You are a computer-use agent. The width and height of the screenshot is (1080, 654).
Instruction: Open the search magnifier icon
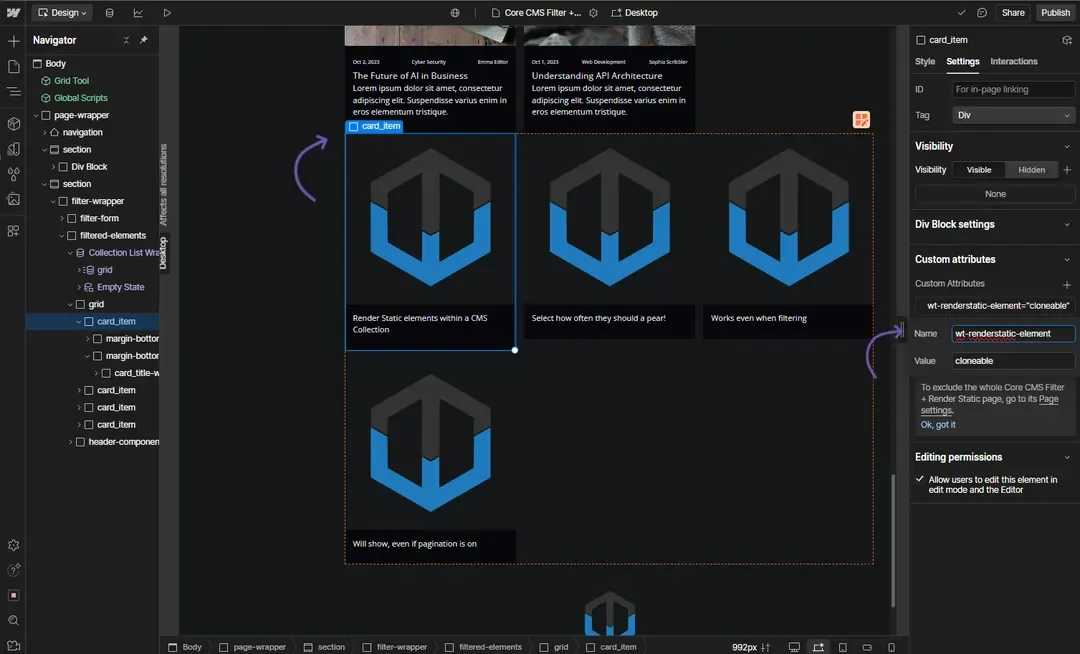(13, 620)
